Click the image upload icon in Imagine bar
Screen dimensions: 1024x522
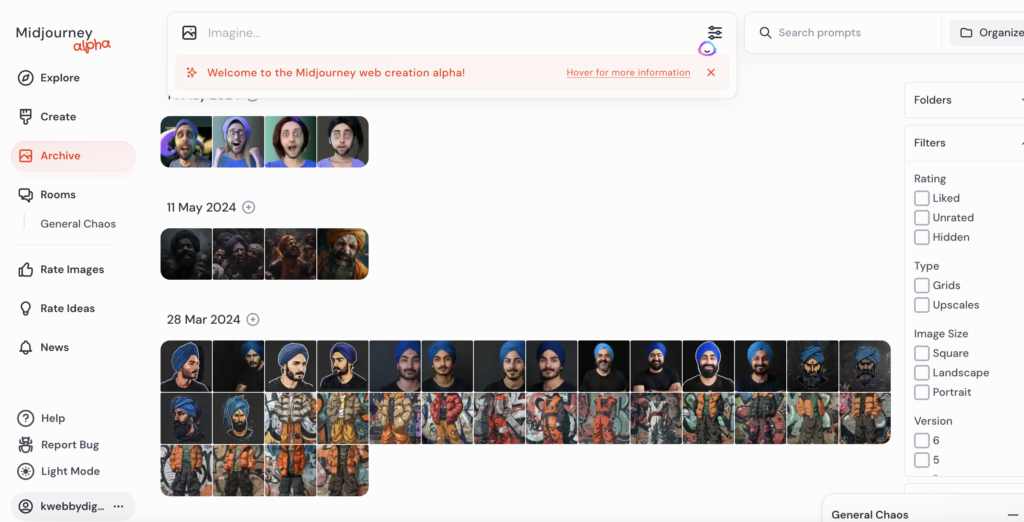[189, 32]
